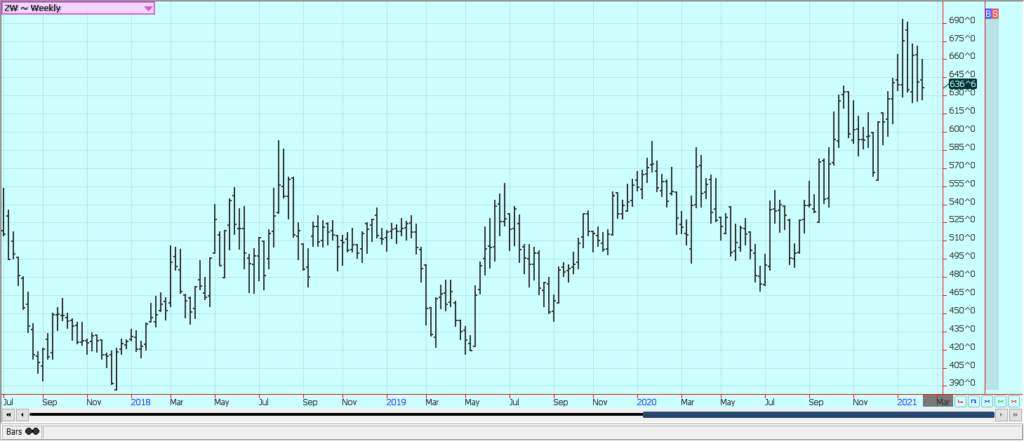Click the red S sell button
Image resolution: width=1024 pixels, height=441 pixels.
tap(995, 14)
